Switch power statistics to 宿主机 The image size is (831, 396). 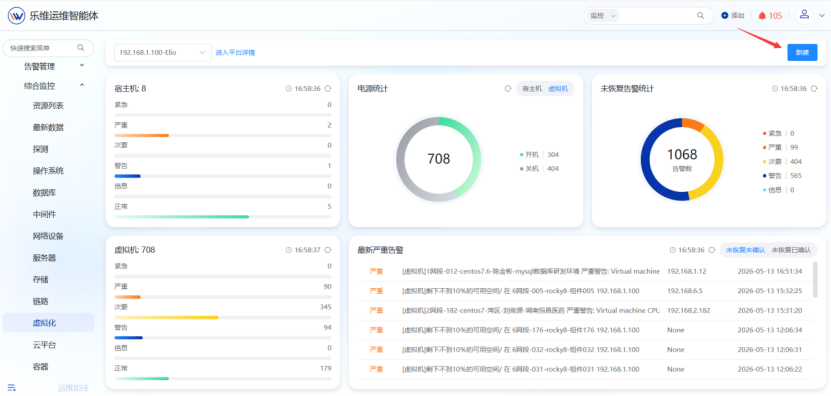(532, 89)
